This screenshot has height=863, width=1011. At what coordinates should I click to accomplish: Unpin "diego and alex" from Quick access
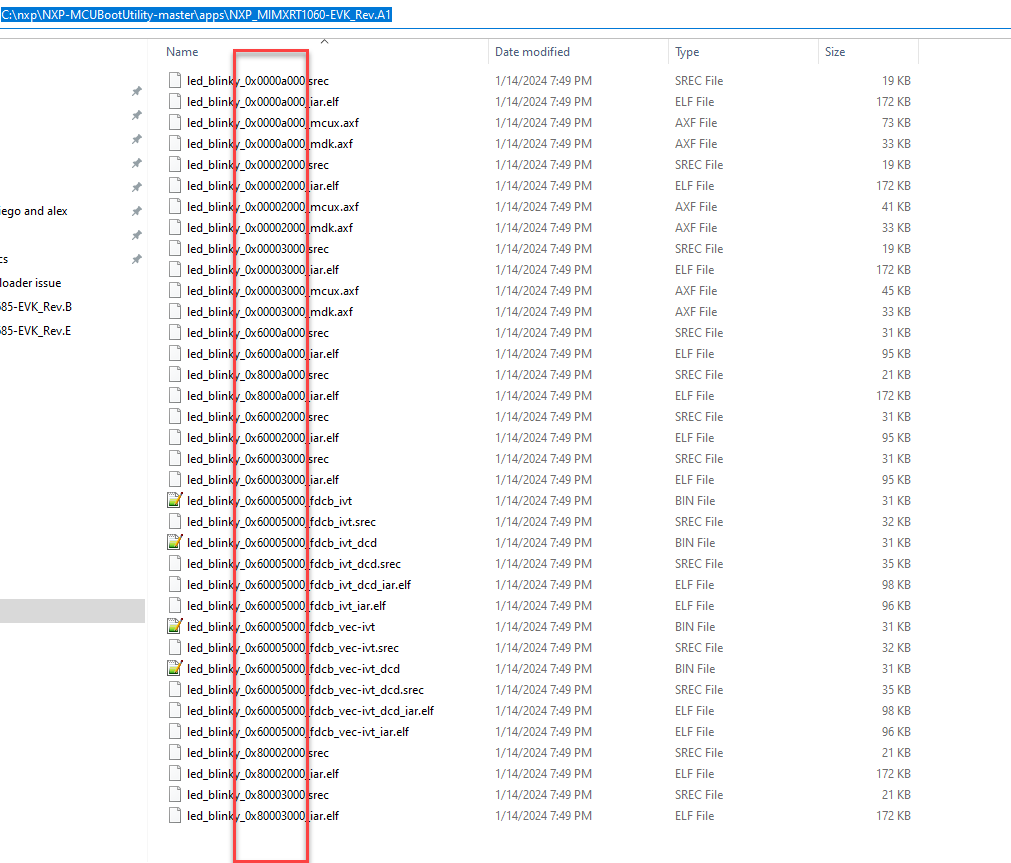pyautogui.click(x=135, y=211)
